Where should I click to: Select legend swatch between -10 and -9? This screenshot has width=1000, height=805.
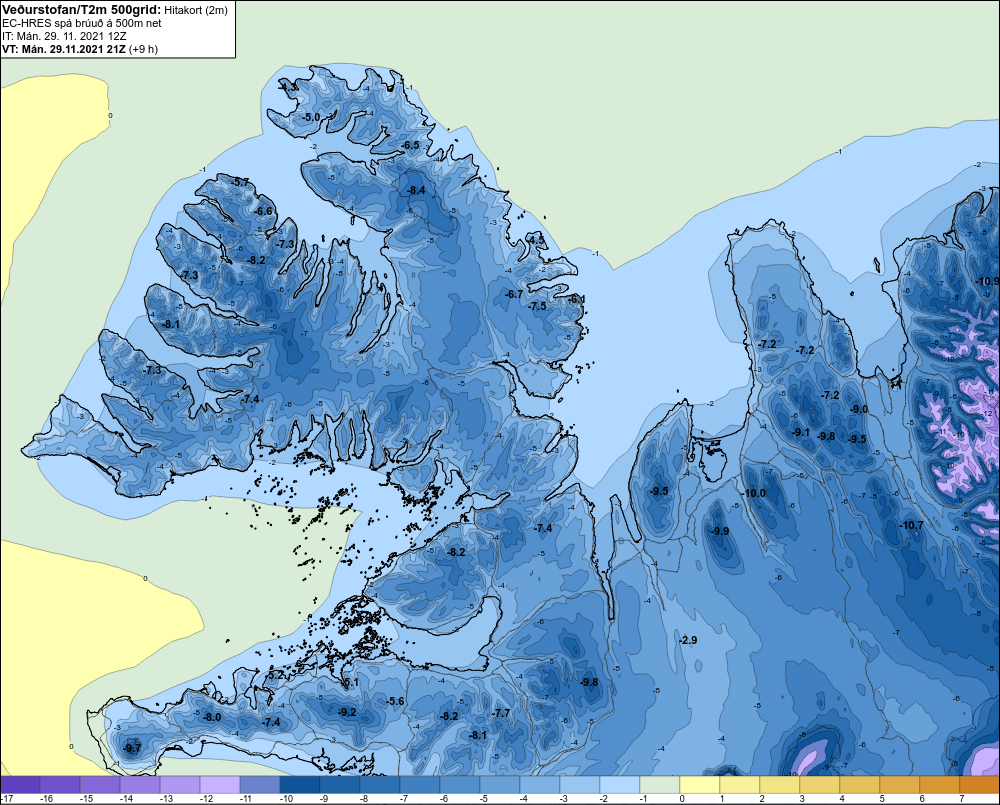point(300,785)
